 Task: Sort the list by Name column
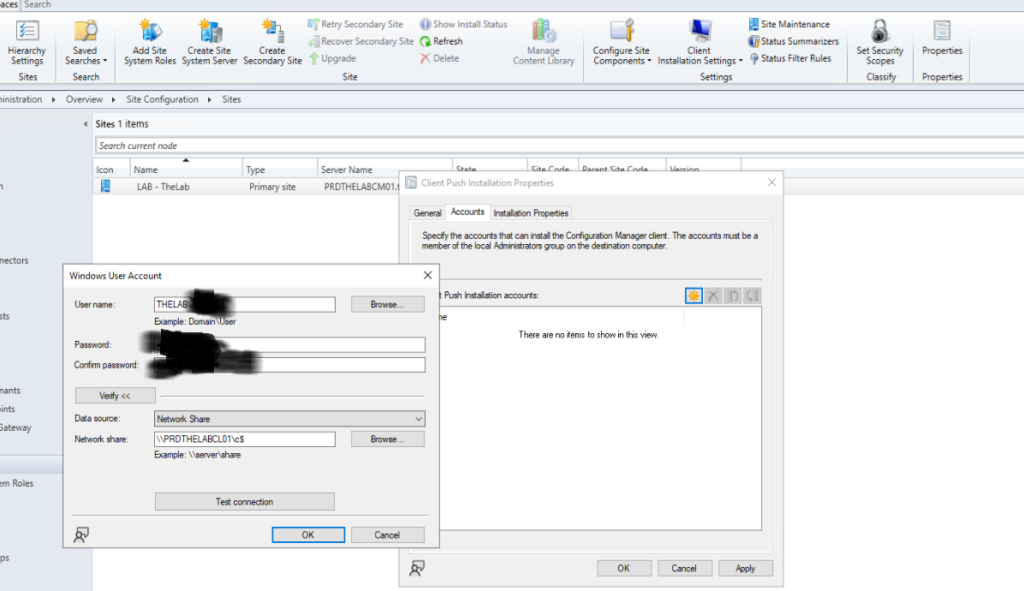click(185, 169)
